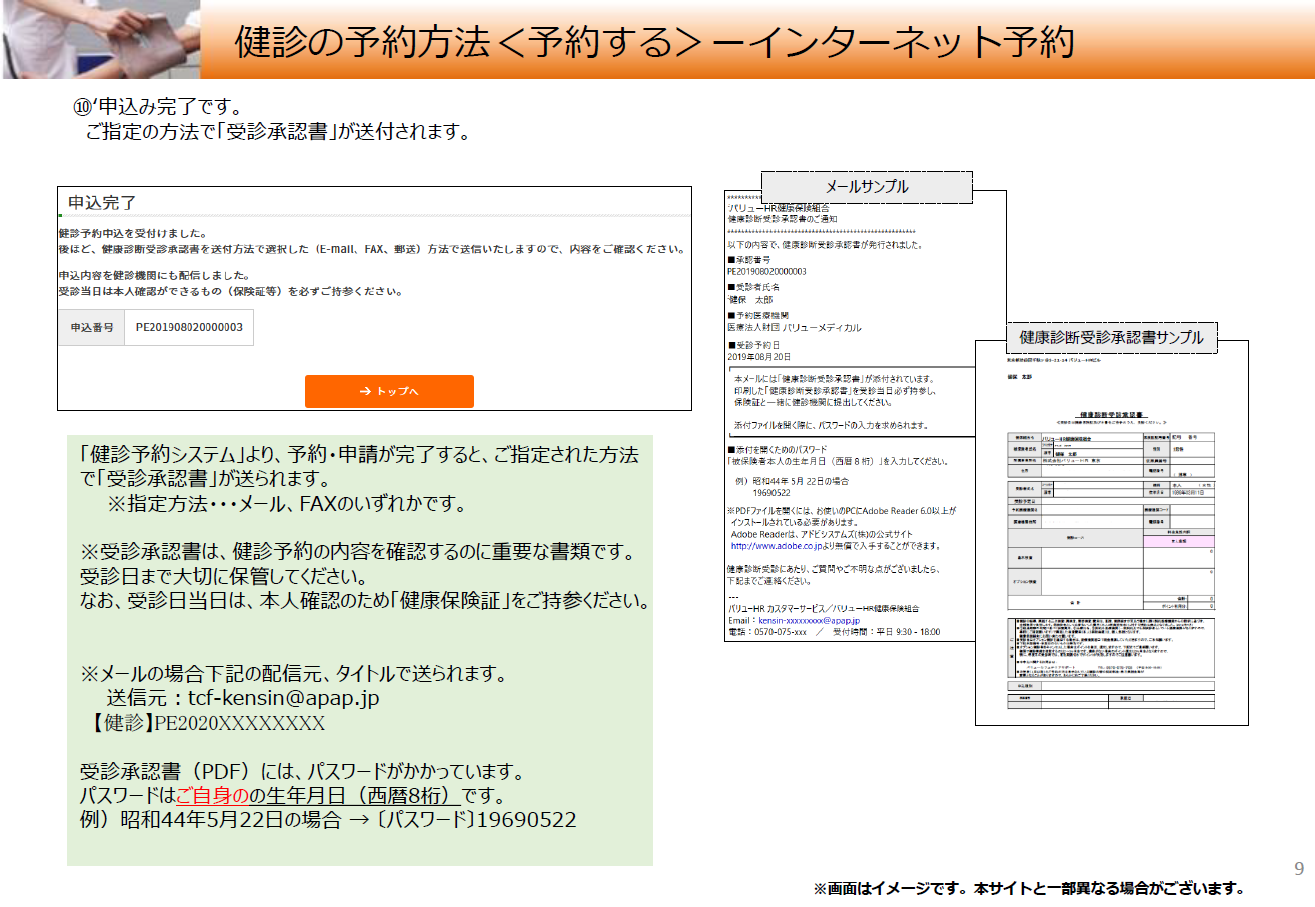Screen dimensions: 1315x907
Task: Click the arrow icon on the トップへ button
Action: pos(365,391)
